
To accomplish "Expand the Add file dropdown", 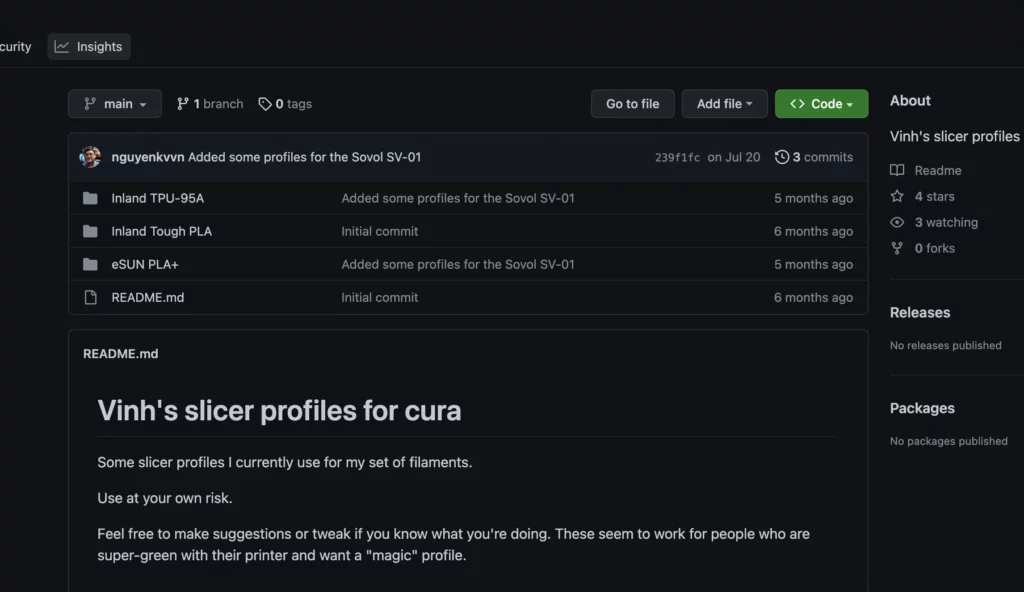I will click(724, 103).
